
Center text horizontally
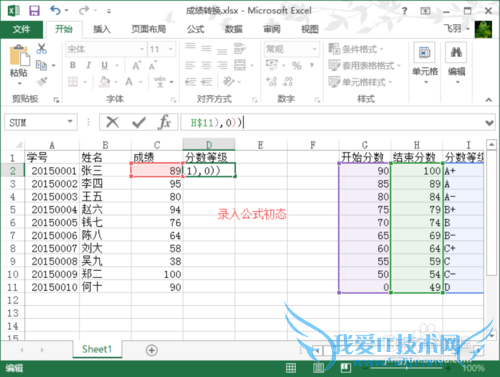pos(206,65)
